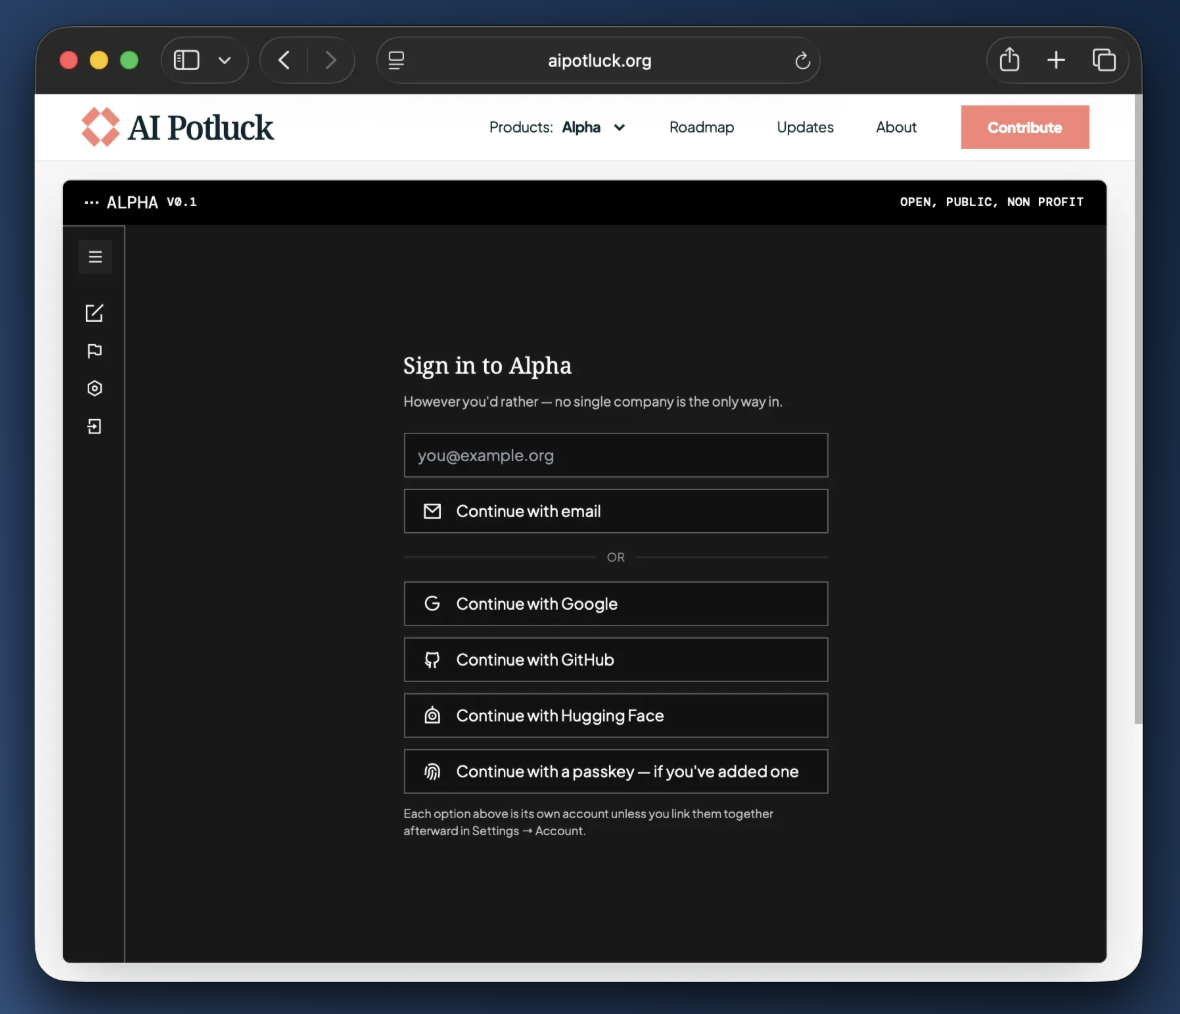The height and width of the screenshot is (1014, 1180).
Task: Expand the Safari sidebar options chevron
Action: pos(224,60)
